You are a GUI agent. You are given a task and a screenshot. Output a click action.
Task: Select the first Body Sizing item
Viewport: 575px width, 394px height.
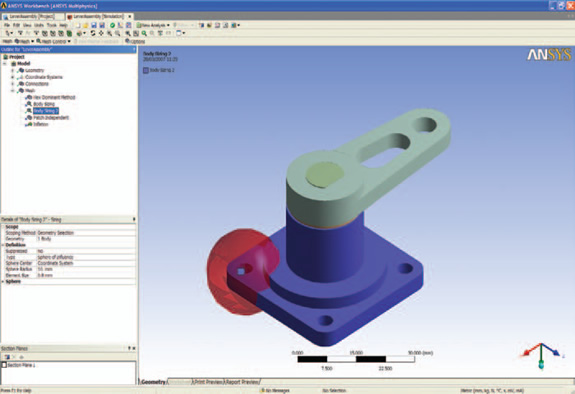44,104
